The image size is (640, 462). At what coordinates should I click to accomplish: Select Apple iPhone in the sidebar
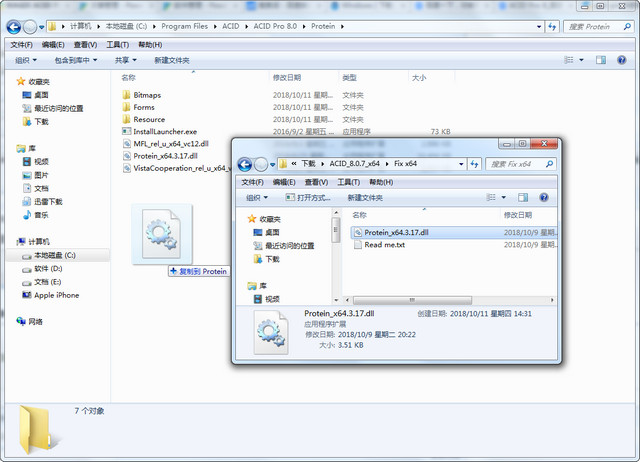(56, 295)
